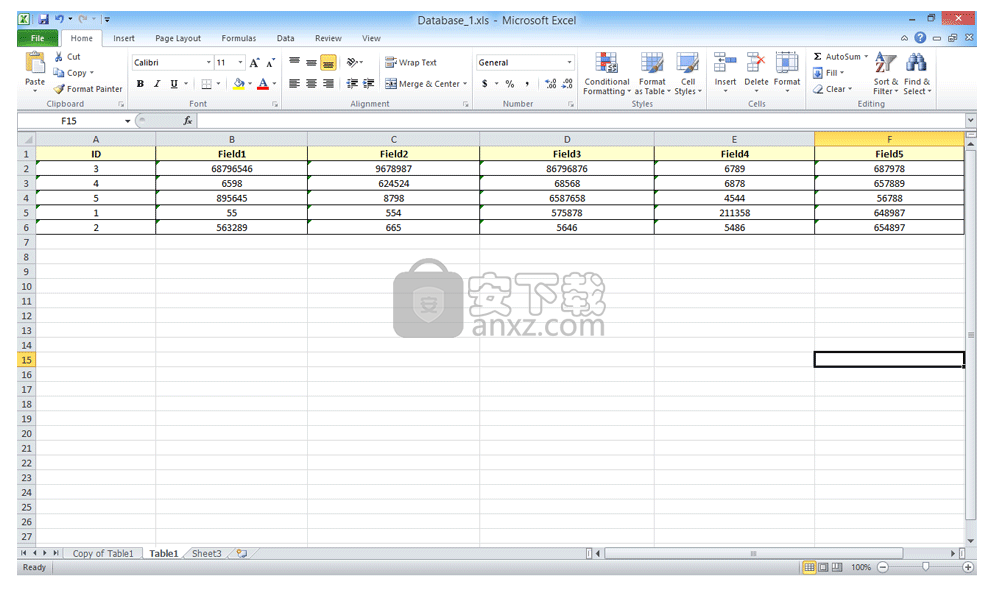Image resolution: width=1003 pixels, height=599 pixels.
Task: Click the Insert cells icon
Action: point(725,63)
